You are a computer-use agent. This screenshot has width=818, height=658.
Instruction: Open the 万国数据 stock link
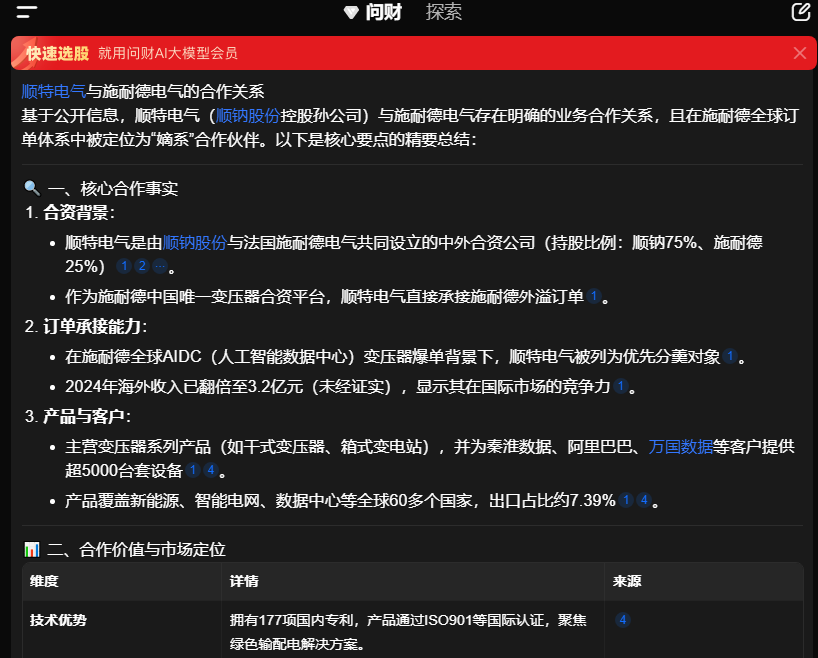(x=680, y=447)
